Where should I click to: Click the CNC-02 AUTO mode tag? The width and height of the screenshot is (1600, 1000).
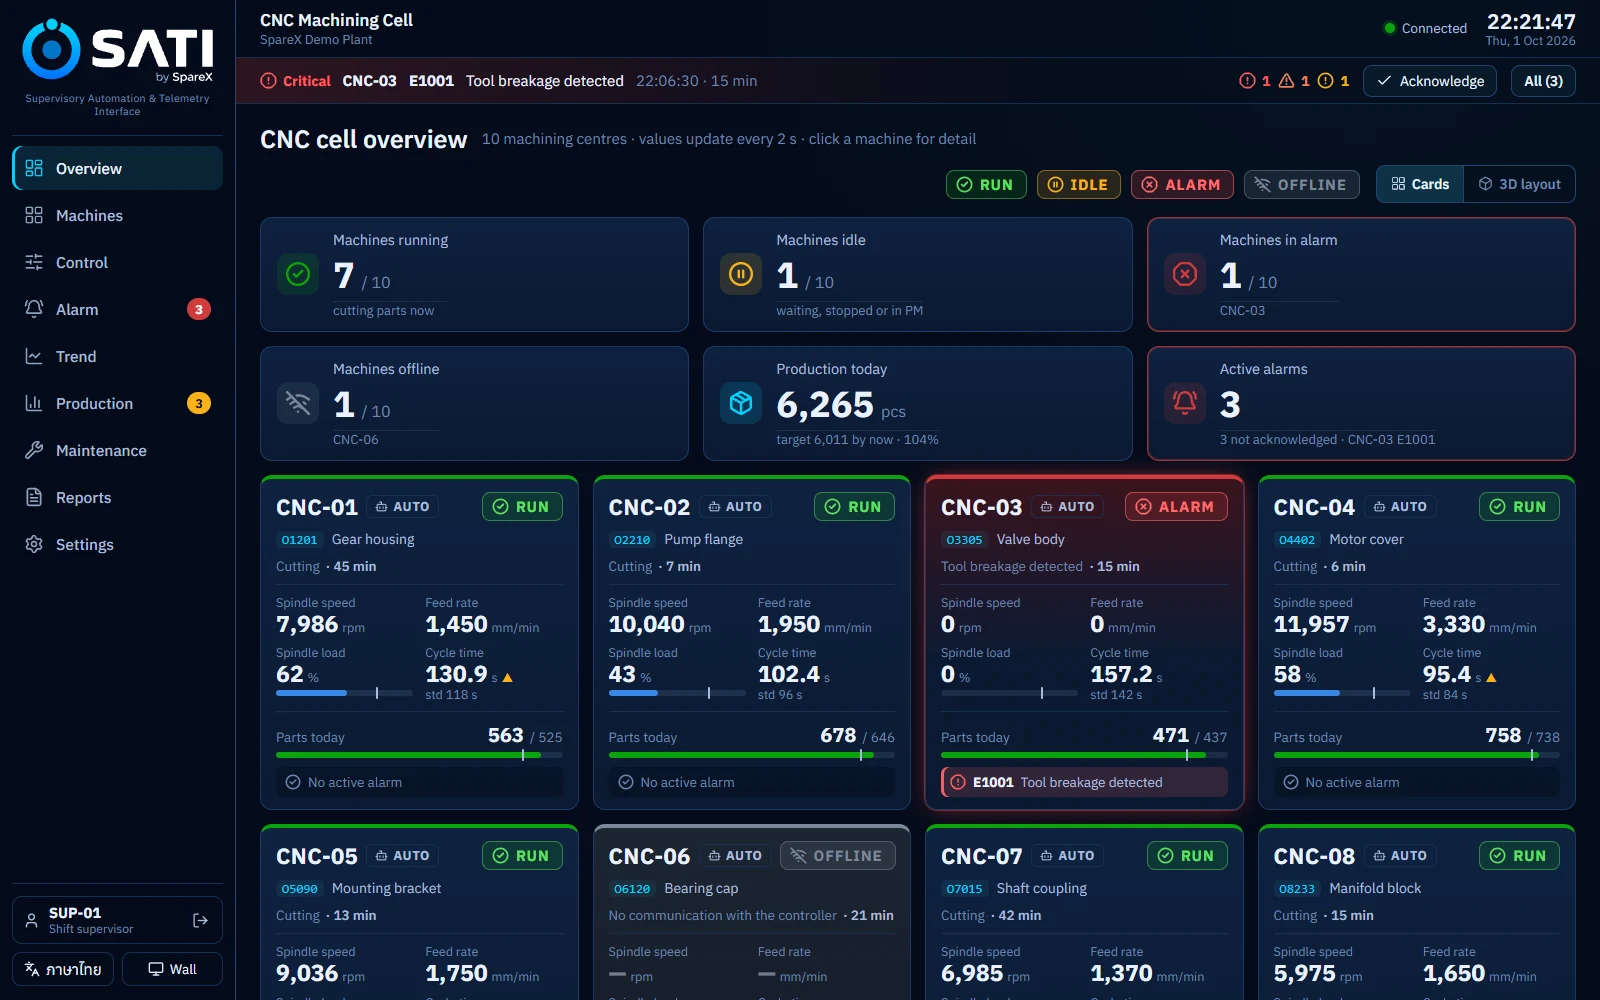pos(735,507)
